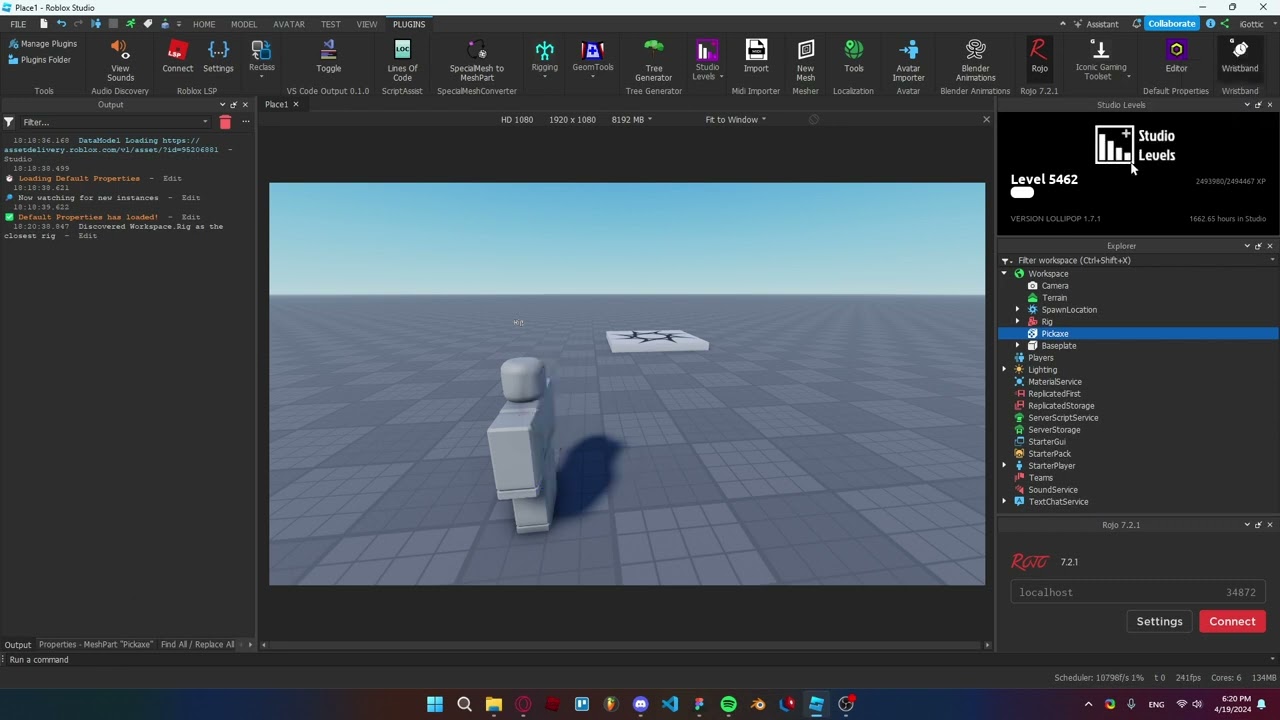Switch to Properties - MeshPart Pickaxe tab

tap(96, 645)
